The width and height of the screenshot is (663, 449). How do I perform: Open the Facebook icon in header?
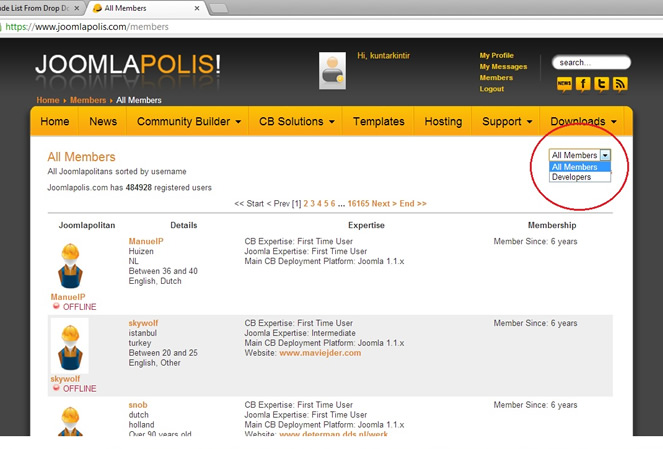click(583, 84)
